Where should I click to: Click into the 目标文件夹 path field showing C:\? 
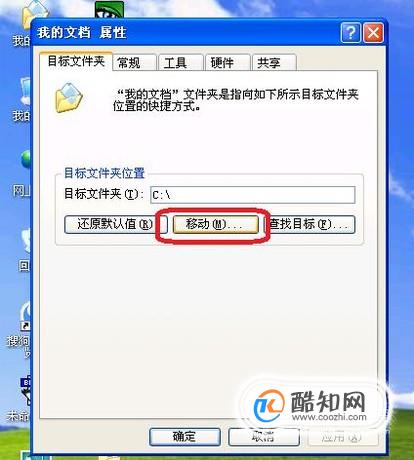(x=253, y=195)
